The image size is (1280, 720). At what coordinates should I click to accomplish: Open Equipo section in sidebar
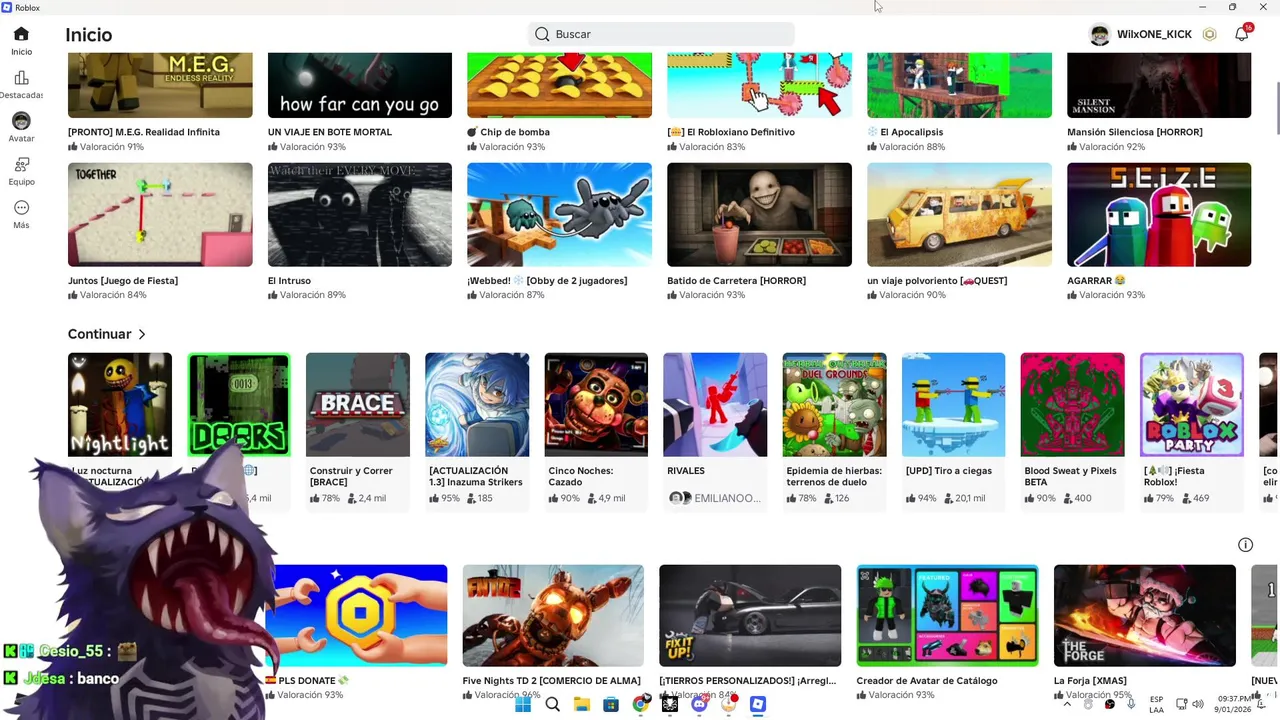21,171
